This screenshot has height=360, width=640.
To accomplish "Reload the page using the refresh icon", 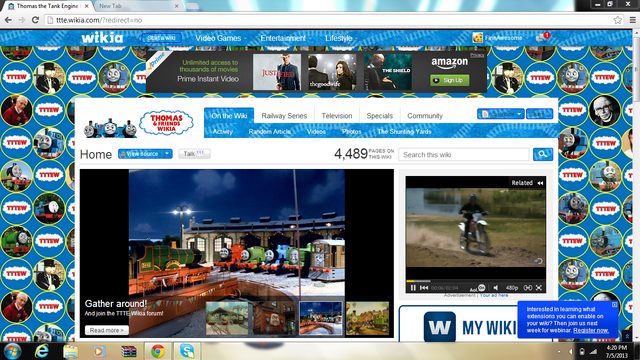I will (36, 20).
